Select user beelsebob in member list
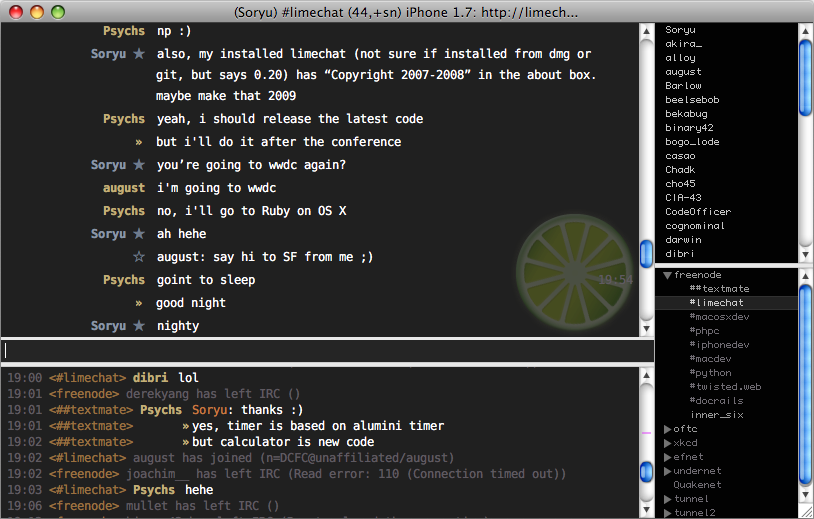The height and width of the screenshot is (519, 814). click(692, 100)
